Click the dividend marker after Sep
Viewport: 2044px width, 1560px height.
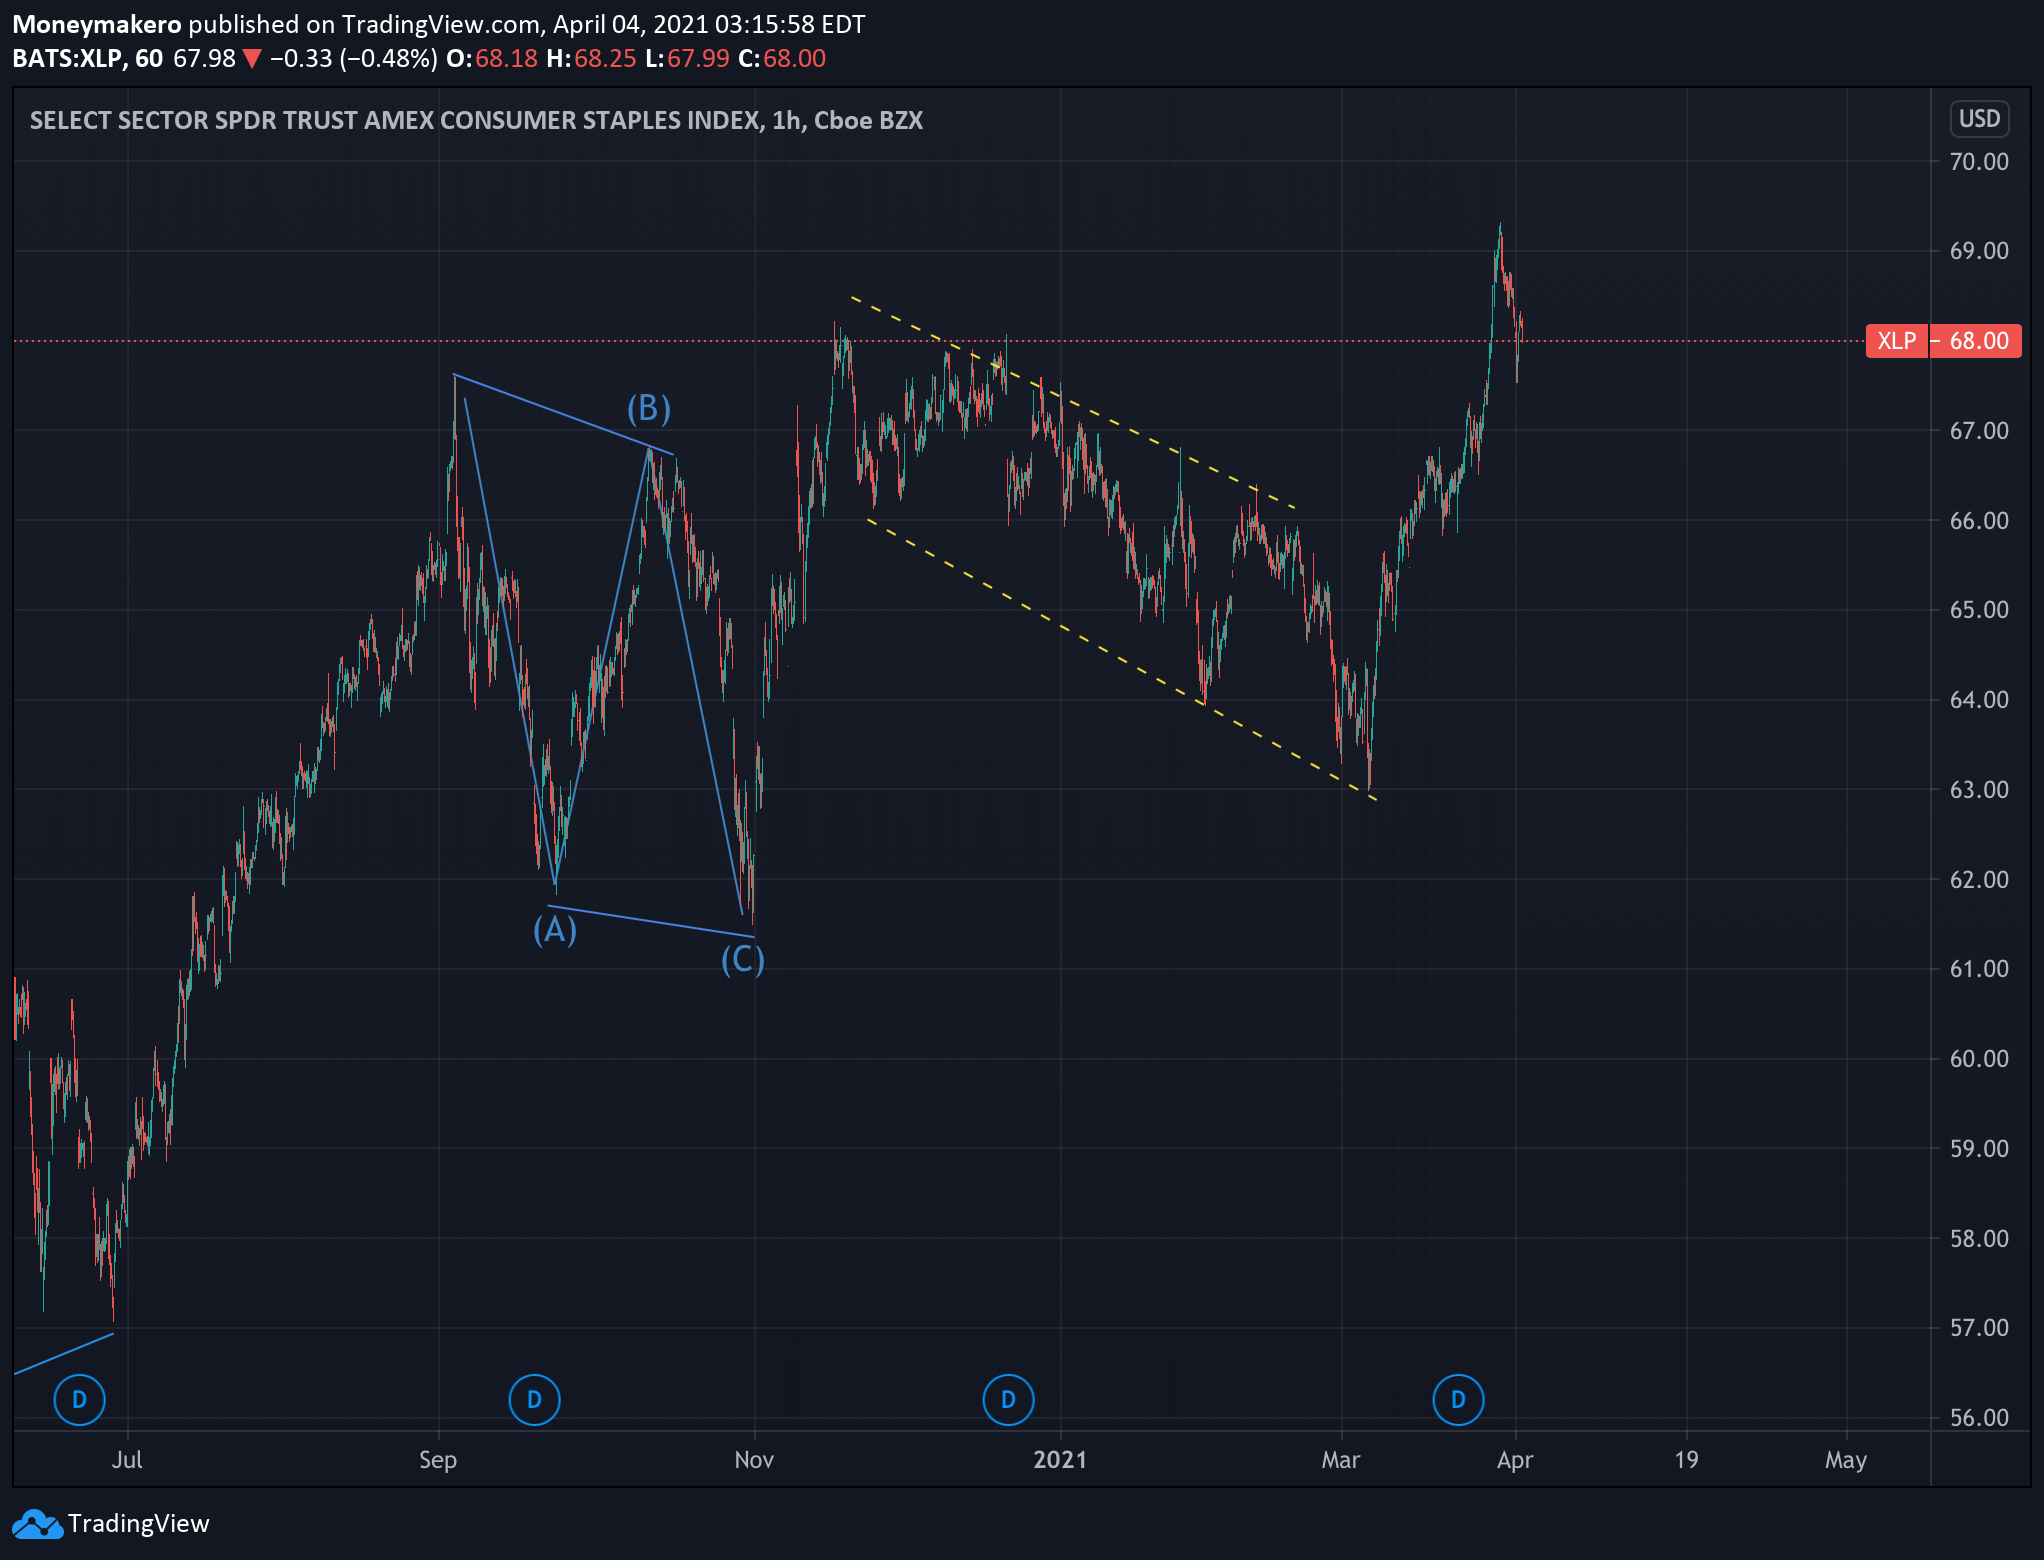click(534, 1399)
